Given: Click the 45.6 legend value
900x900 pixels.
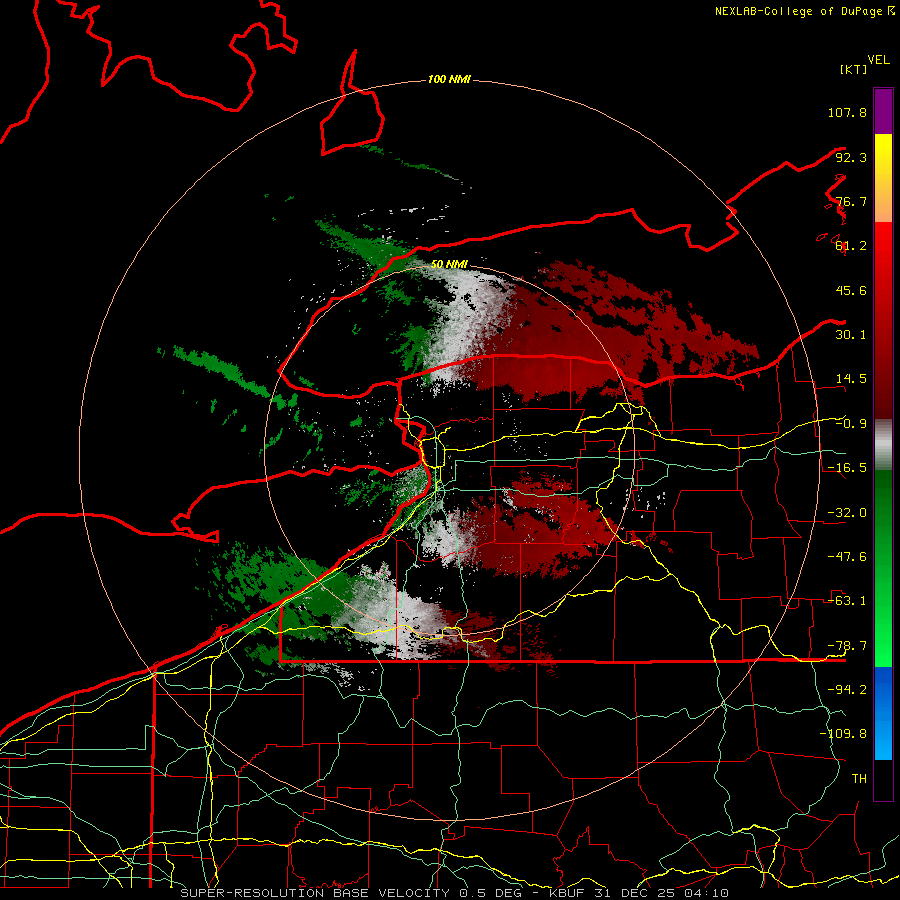Looking at the screenshot, I should click(x=851, y=290).
